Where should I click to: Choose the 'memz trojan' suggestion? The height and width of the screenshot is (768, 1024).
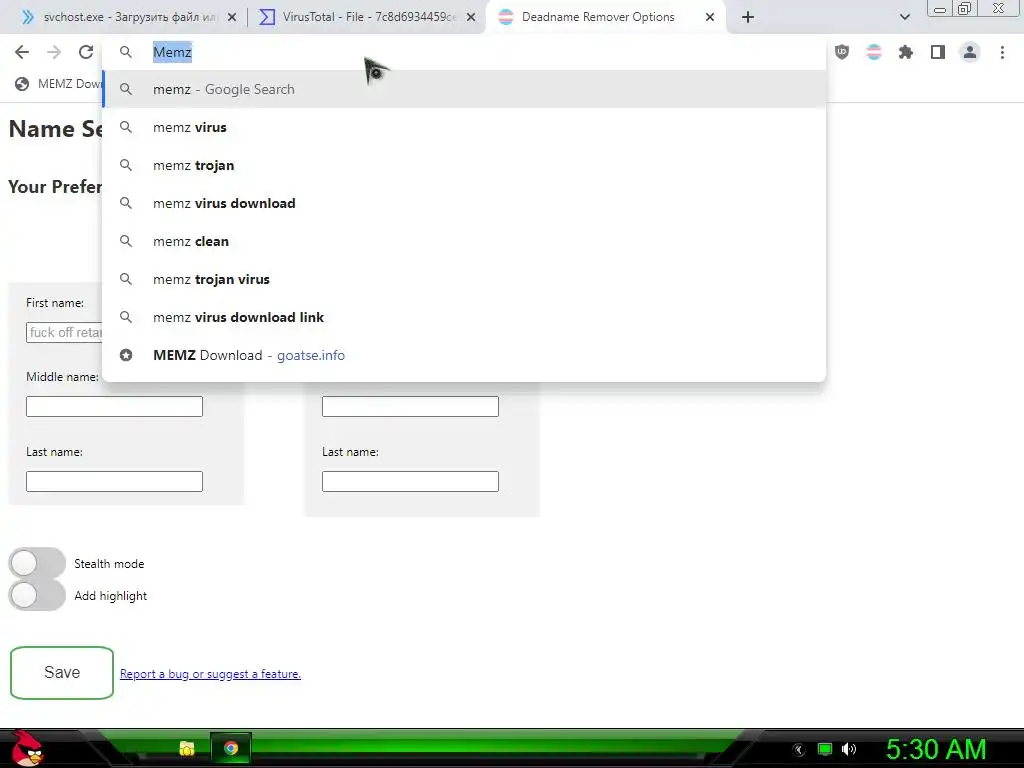464,165
